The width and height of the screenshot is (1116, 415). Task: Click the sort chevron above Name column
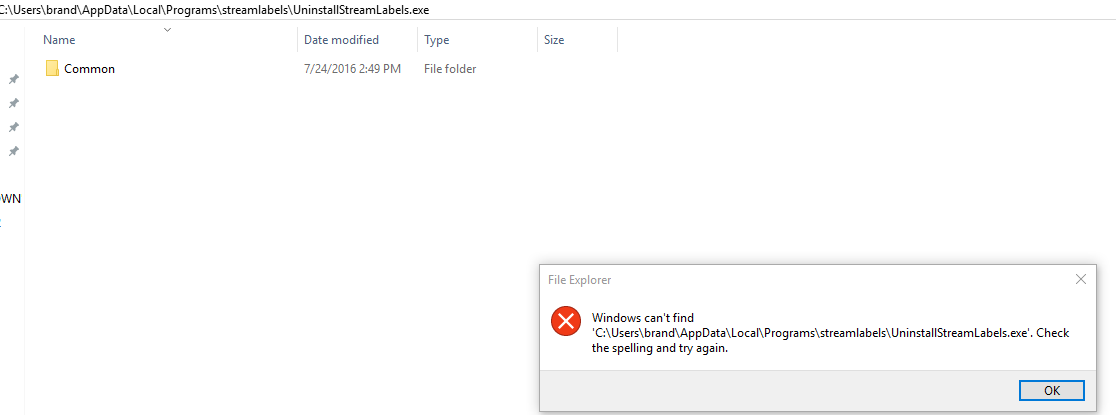pos(167,29)
